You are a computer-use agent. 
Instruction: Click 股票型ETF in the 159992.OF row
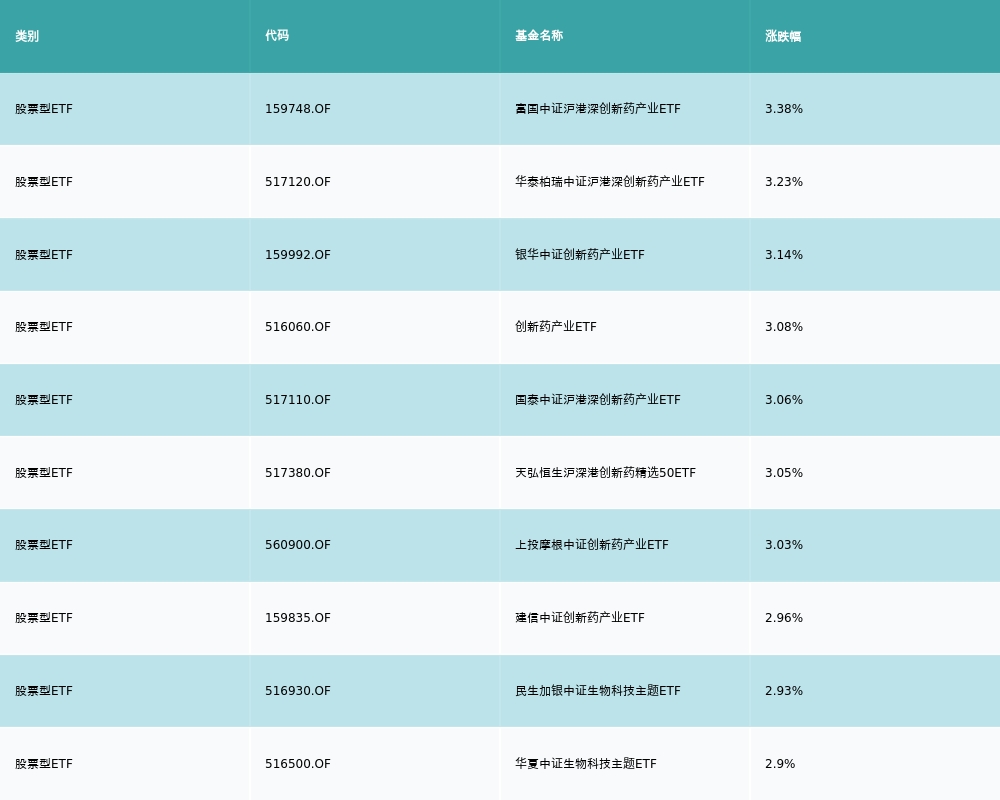pyautogui.click(x=44, y=255)
